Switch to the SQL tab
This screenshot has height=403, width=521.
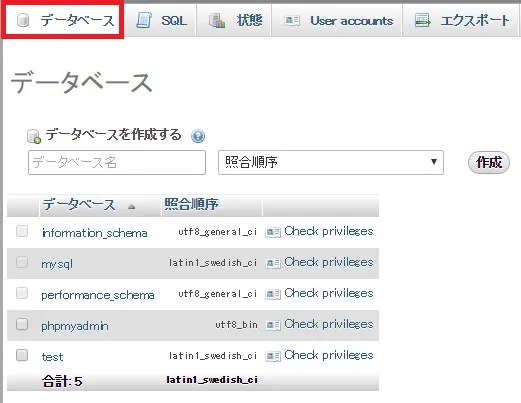tap(162, 21)
